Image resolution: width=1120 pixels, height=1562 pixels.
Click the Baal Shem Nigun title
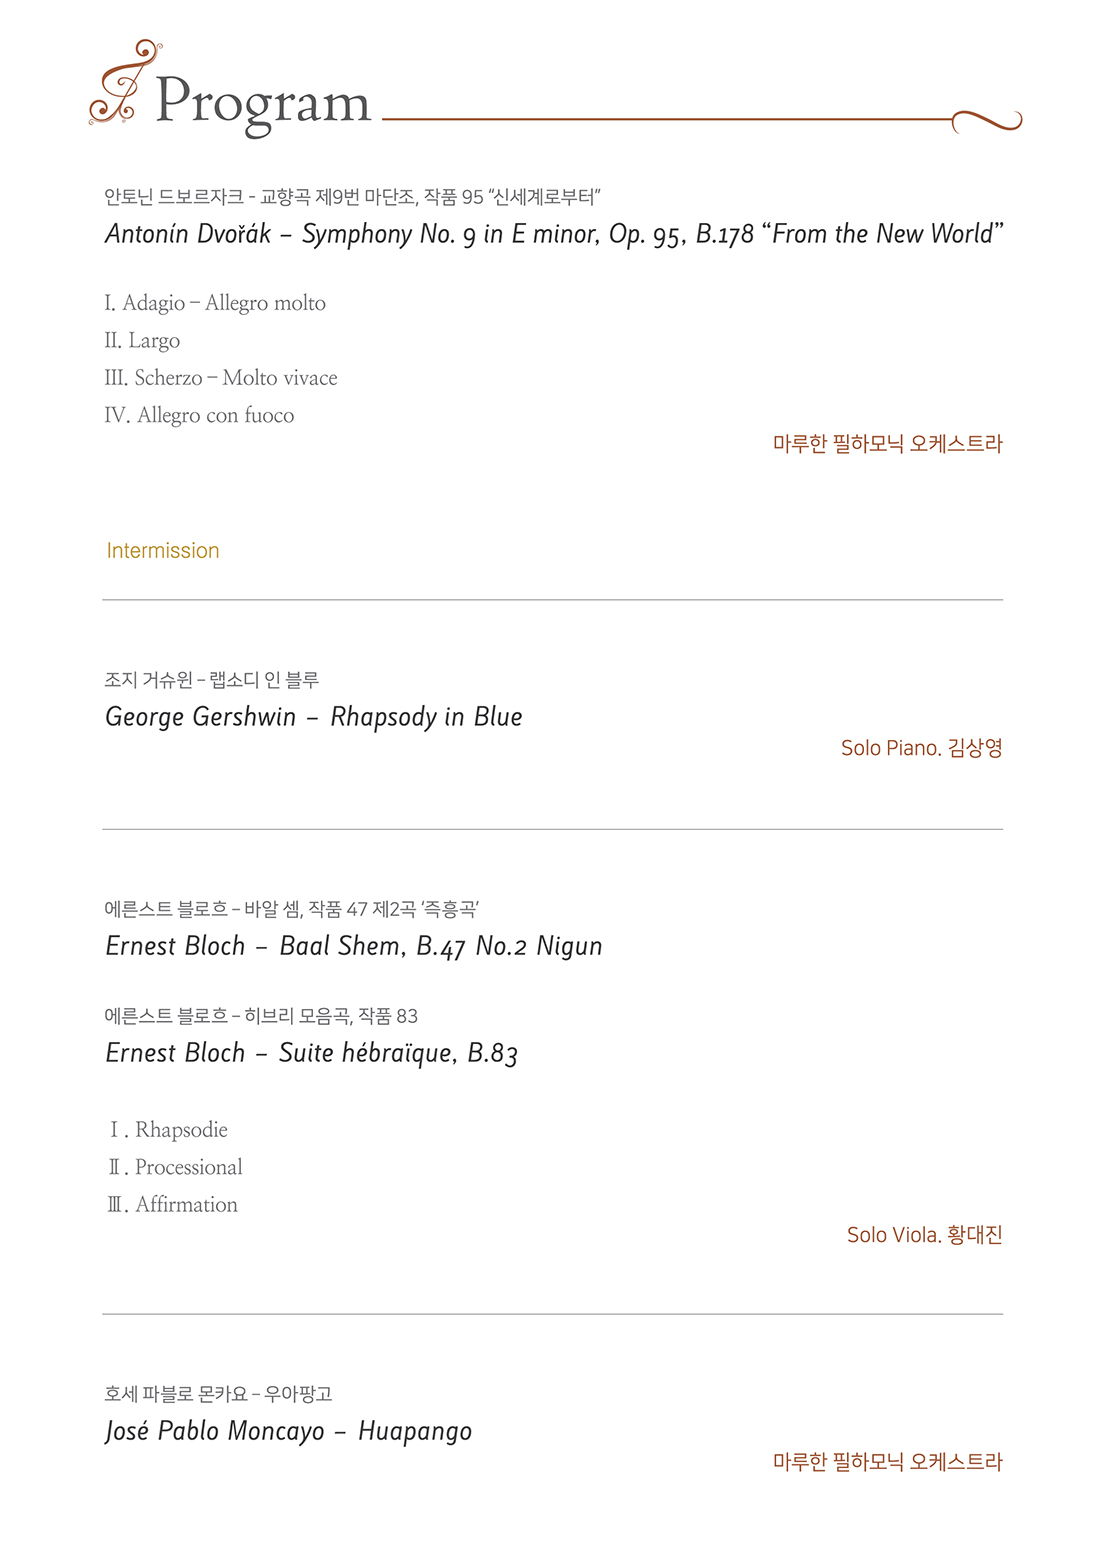click(x=354, y=947)
